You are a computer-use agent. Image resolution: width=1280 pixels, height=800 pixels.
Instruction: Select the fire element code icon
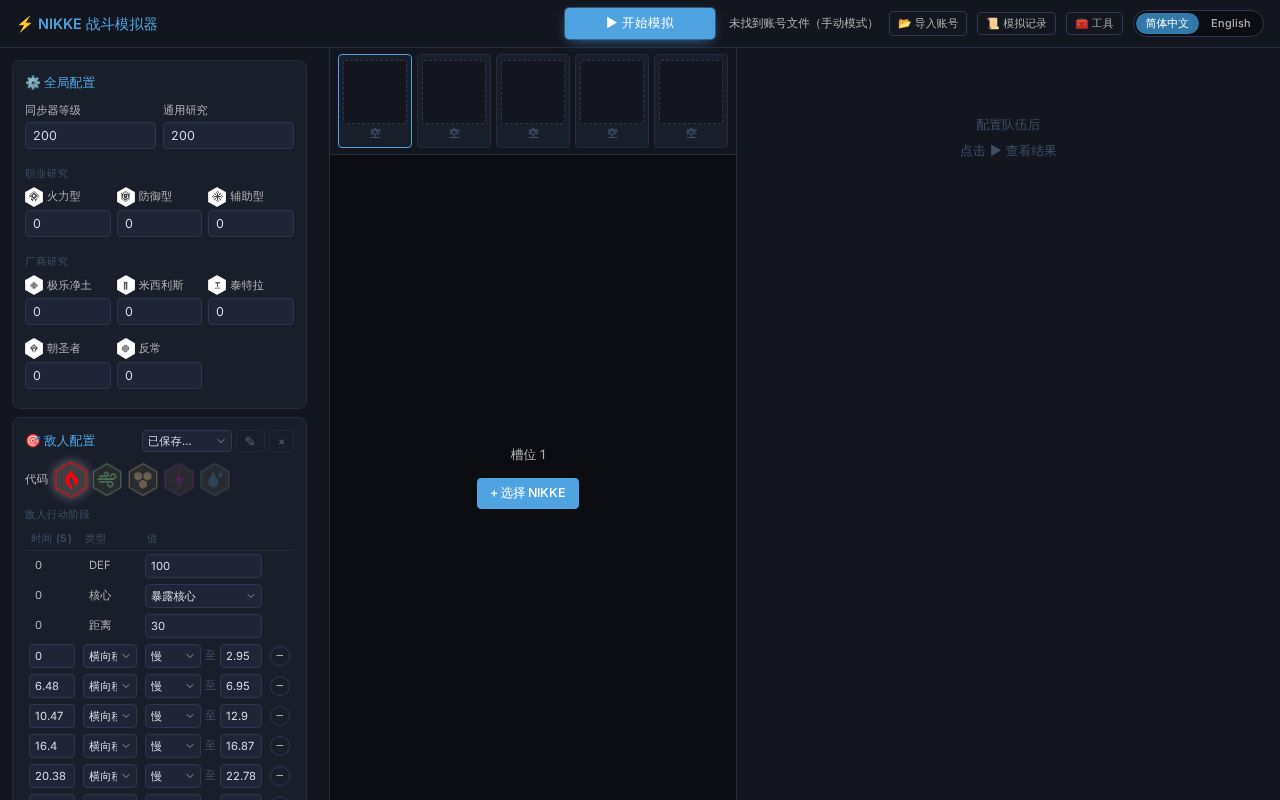(71, 480)
